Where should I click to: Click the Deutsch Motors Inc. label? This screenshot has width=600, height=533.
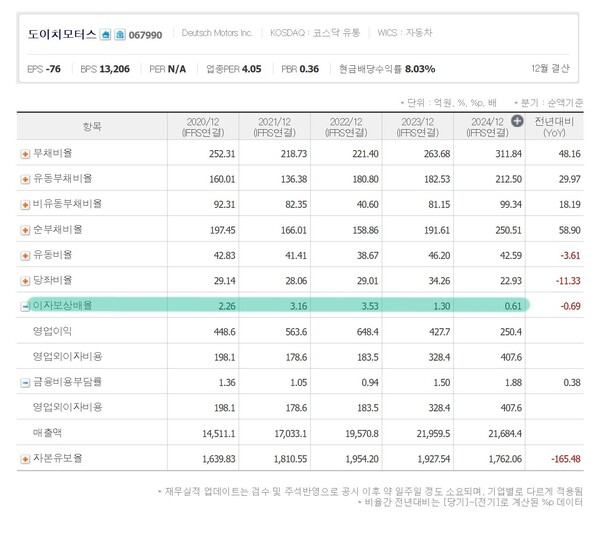tap(217, 33)
